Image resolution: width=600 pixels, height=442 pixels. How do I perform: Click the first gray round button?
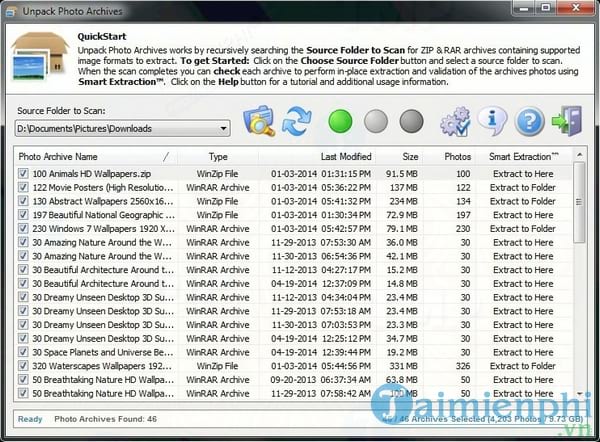coord(376,122)
